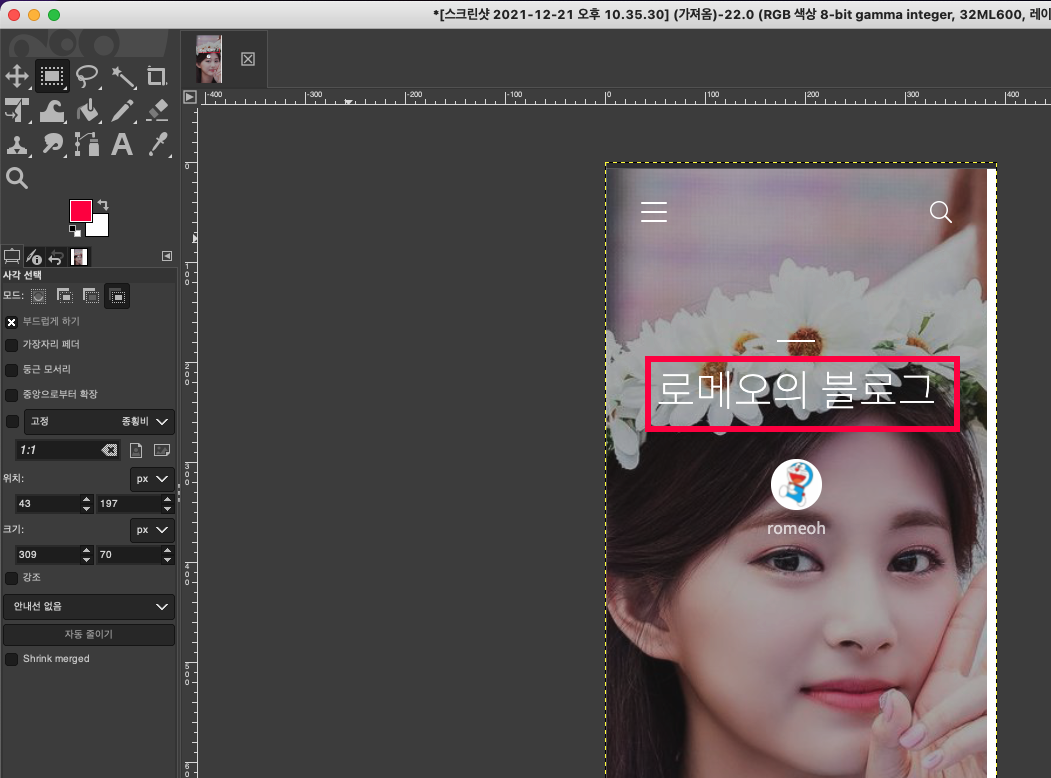Image resolution: width=1051 pixels, height=778 pixels.
Task: Open the tool options dock configuration menu
Action: coord(167,256)
